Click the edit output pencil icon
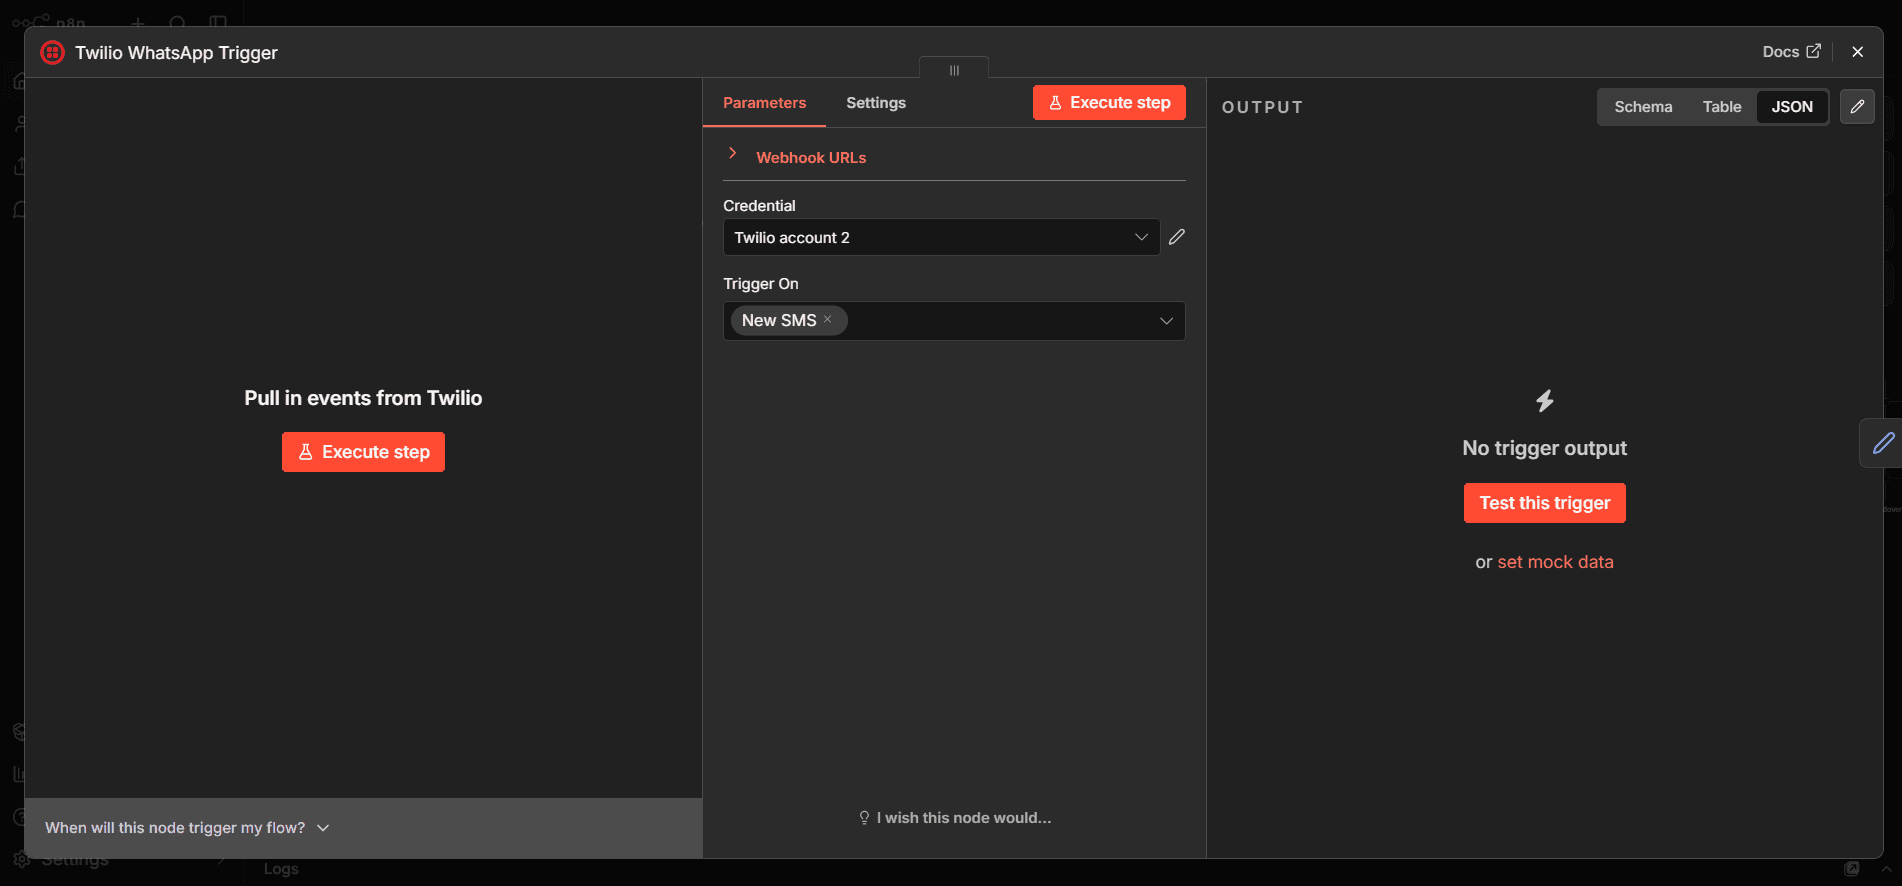Screen dimensions: 1902x886 1857,107
